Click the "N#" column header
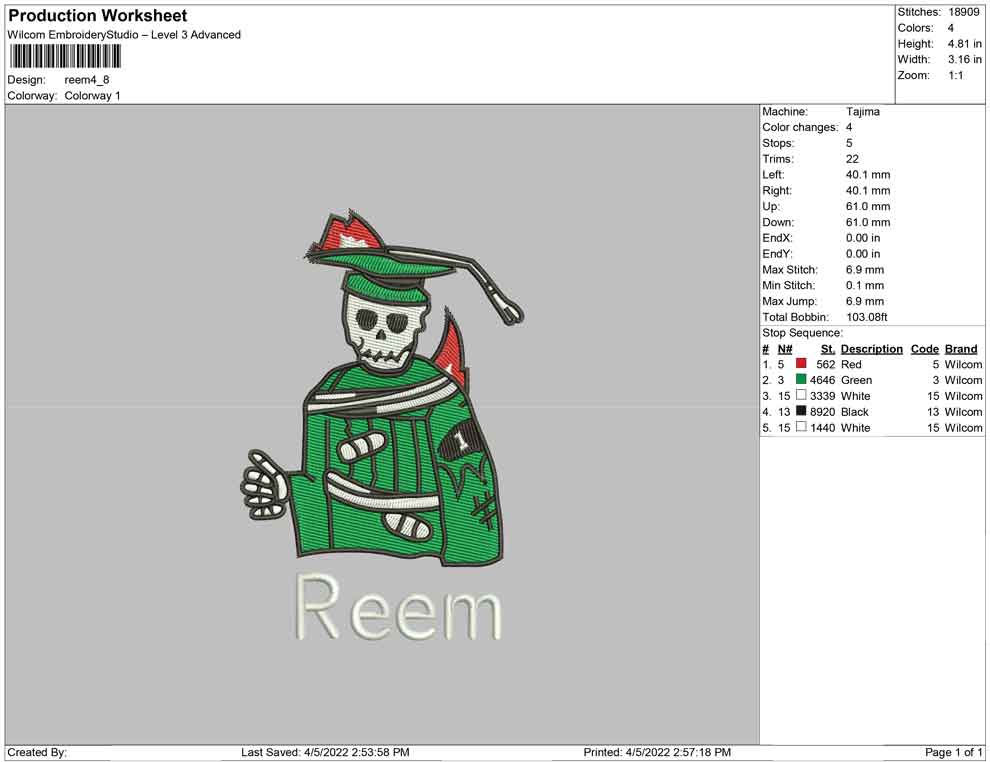Viewport: 990px width, 762px height. pyautogui.click(x=785, y=349)
